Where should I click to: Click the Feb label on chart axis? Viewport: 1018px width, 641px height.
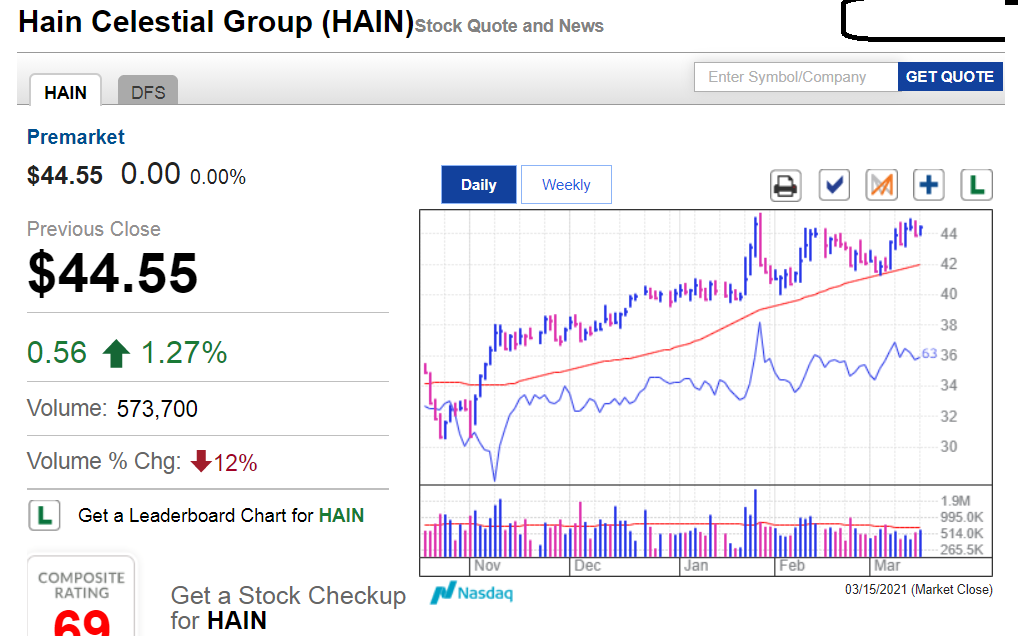(x=791, y=566)
